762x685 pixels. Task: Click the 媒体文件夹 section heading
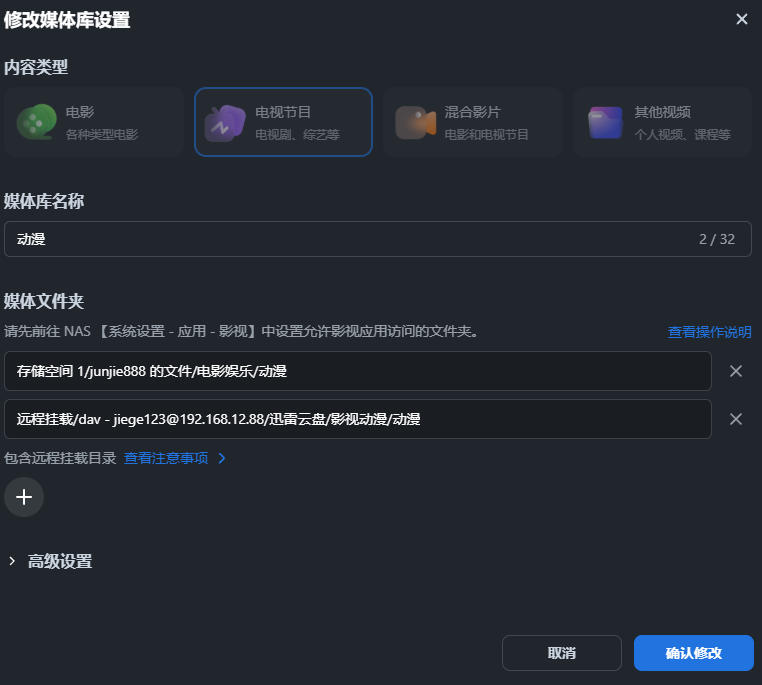44,301
